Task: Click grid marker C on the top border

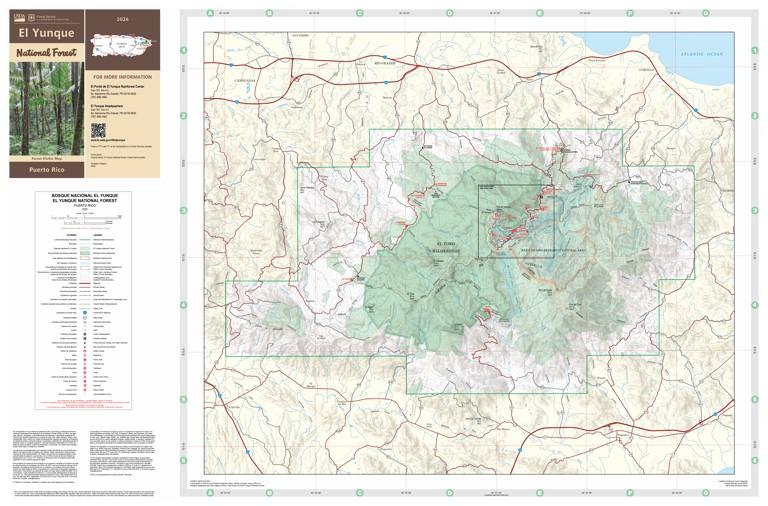Action: tap(360, 13)
